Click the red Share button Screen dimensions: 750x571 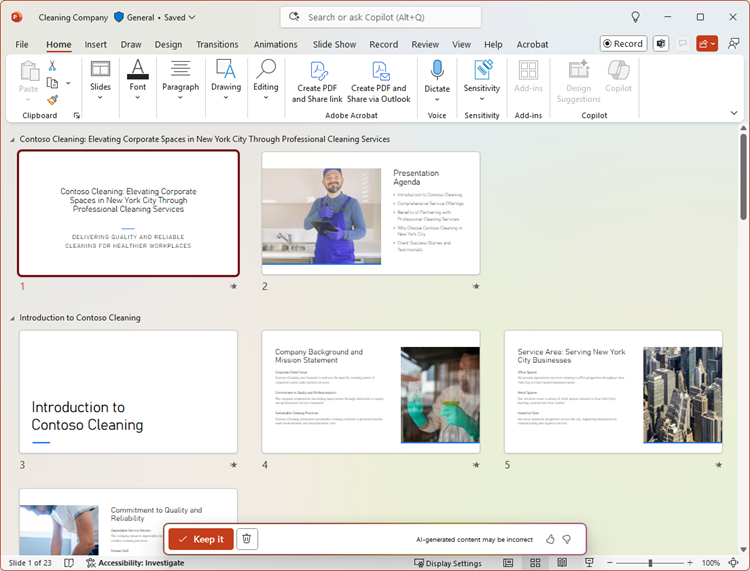pos(707,44)
